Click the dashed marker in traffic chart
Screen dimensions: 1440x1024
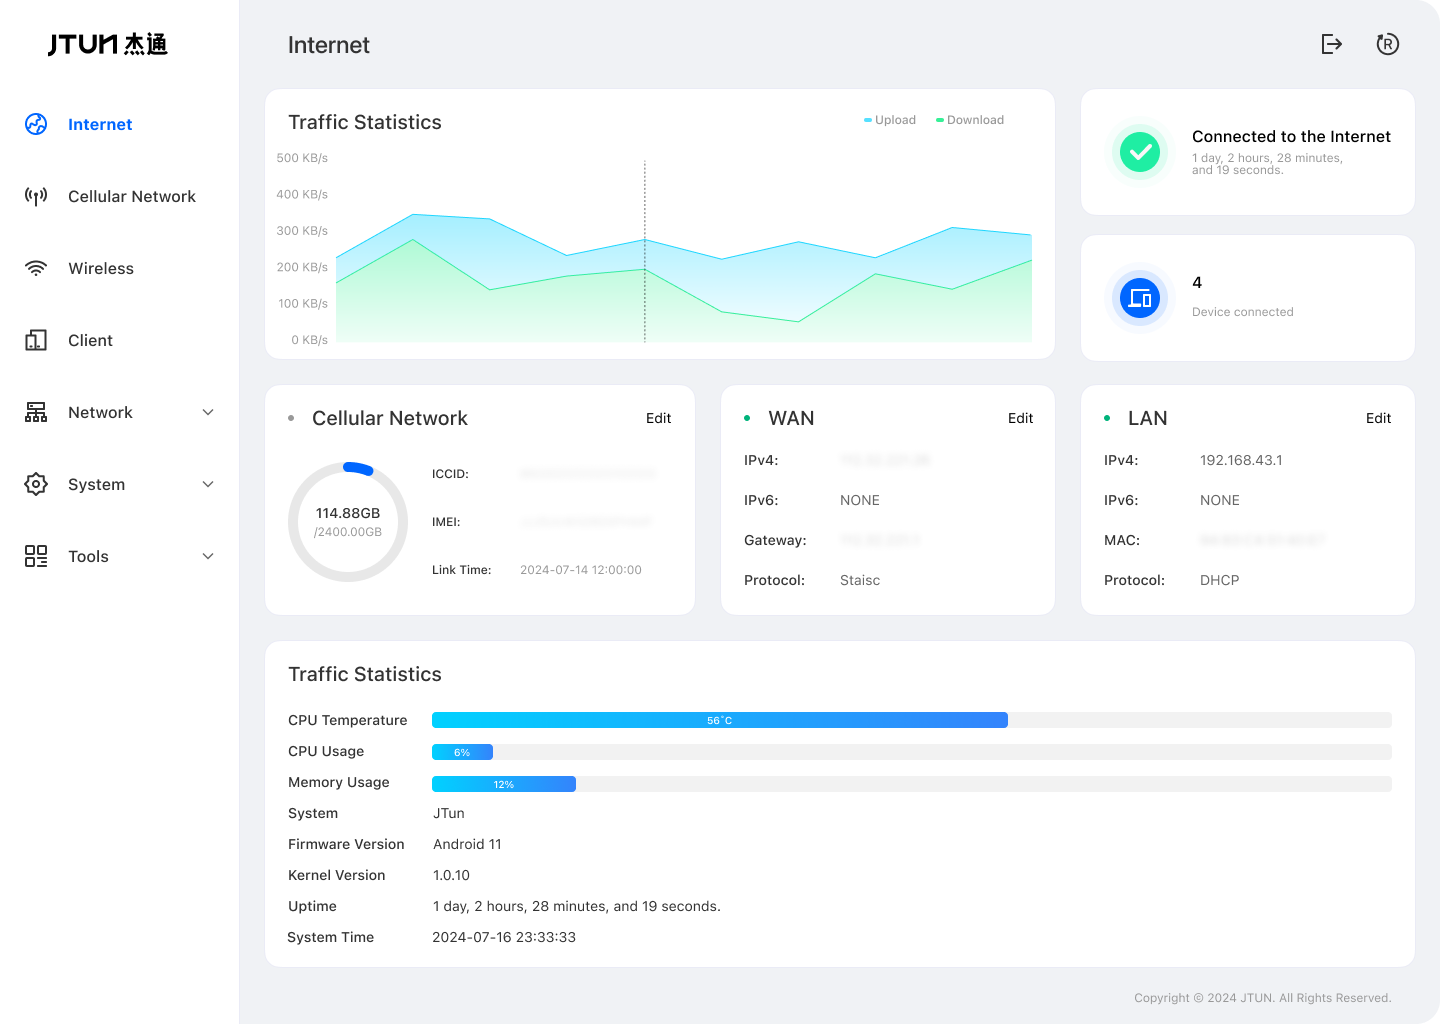(645, 251)
